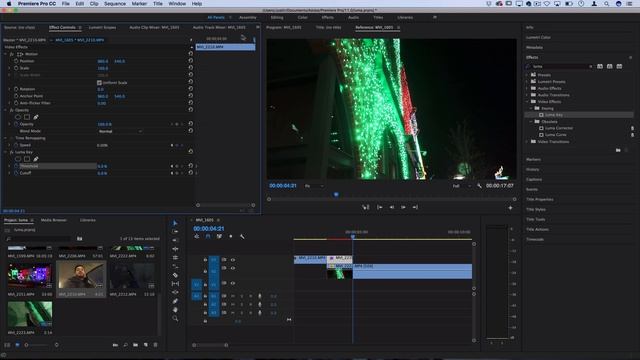The image size is (640, 360).
Task: Open playback resolution dropdown set to Full
Action: [x=461, y=186]
